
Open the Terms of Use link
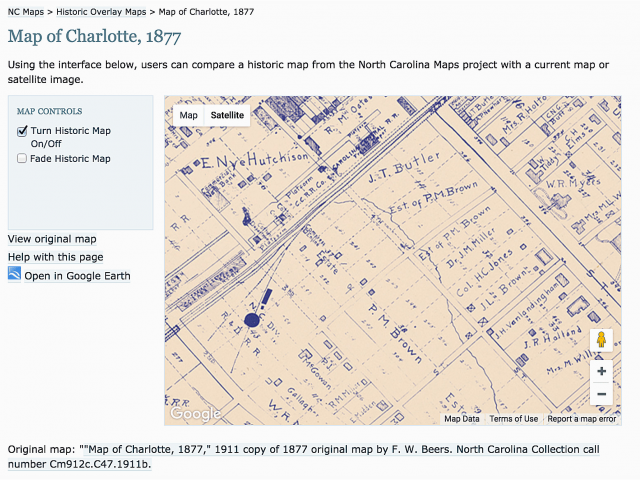pos(513,419)
